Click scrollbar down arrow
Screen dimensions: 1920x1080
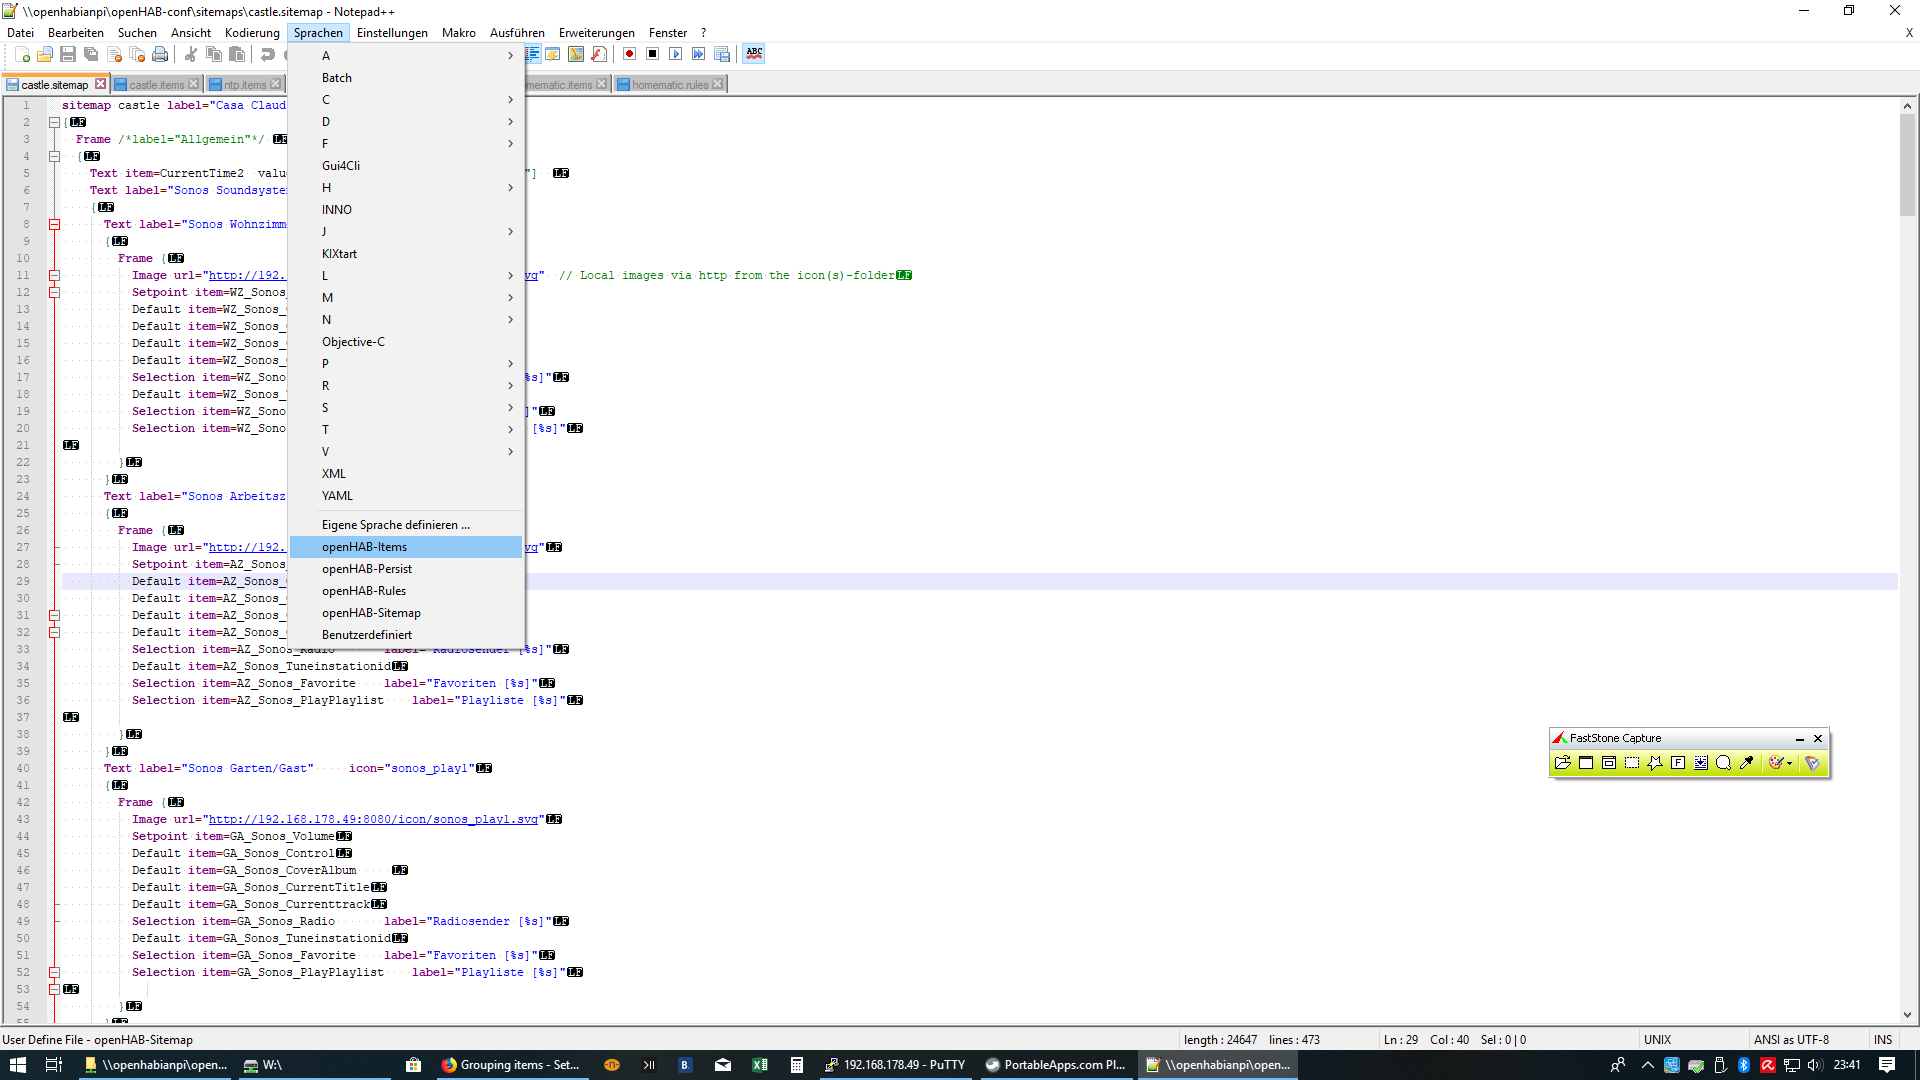pos(1907,1015)
